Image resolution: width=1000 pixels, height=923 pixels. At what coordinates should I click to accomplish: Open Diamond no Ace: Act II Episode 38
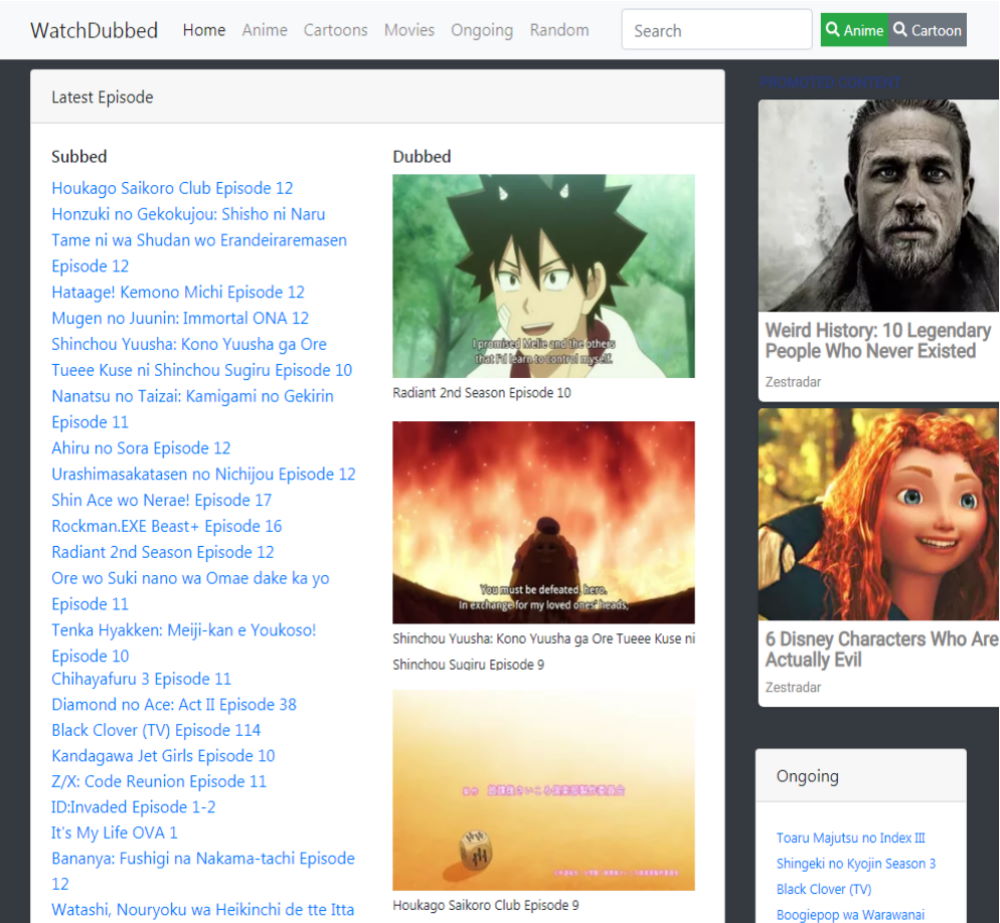tap(174, 704)
